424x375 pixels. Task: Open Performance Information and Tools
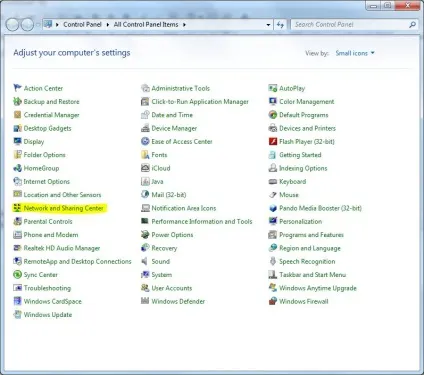point(202,221)
